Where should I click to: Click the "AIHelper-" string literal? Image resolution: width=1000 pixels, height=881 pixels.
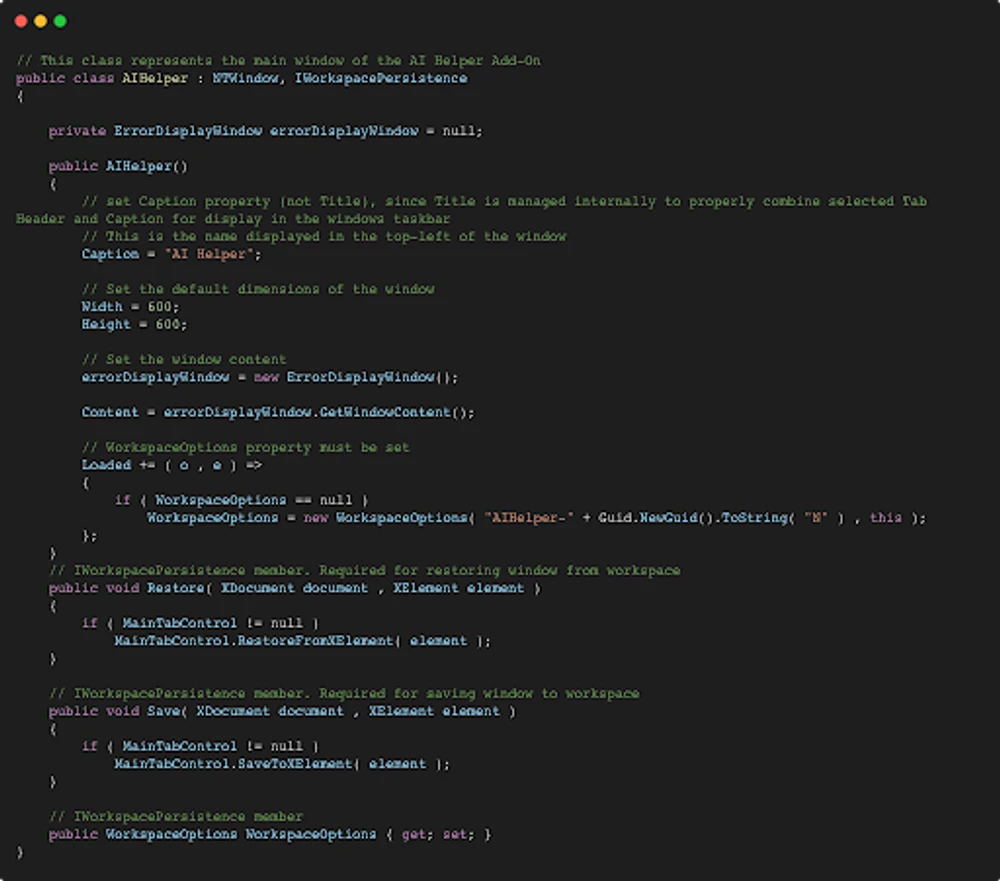click(529, 518)
